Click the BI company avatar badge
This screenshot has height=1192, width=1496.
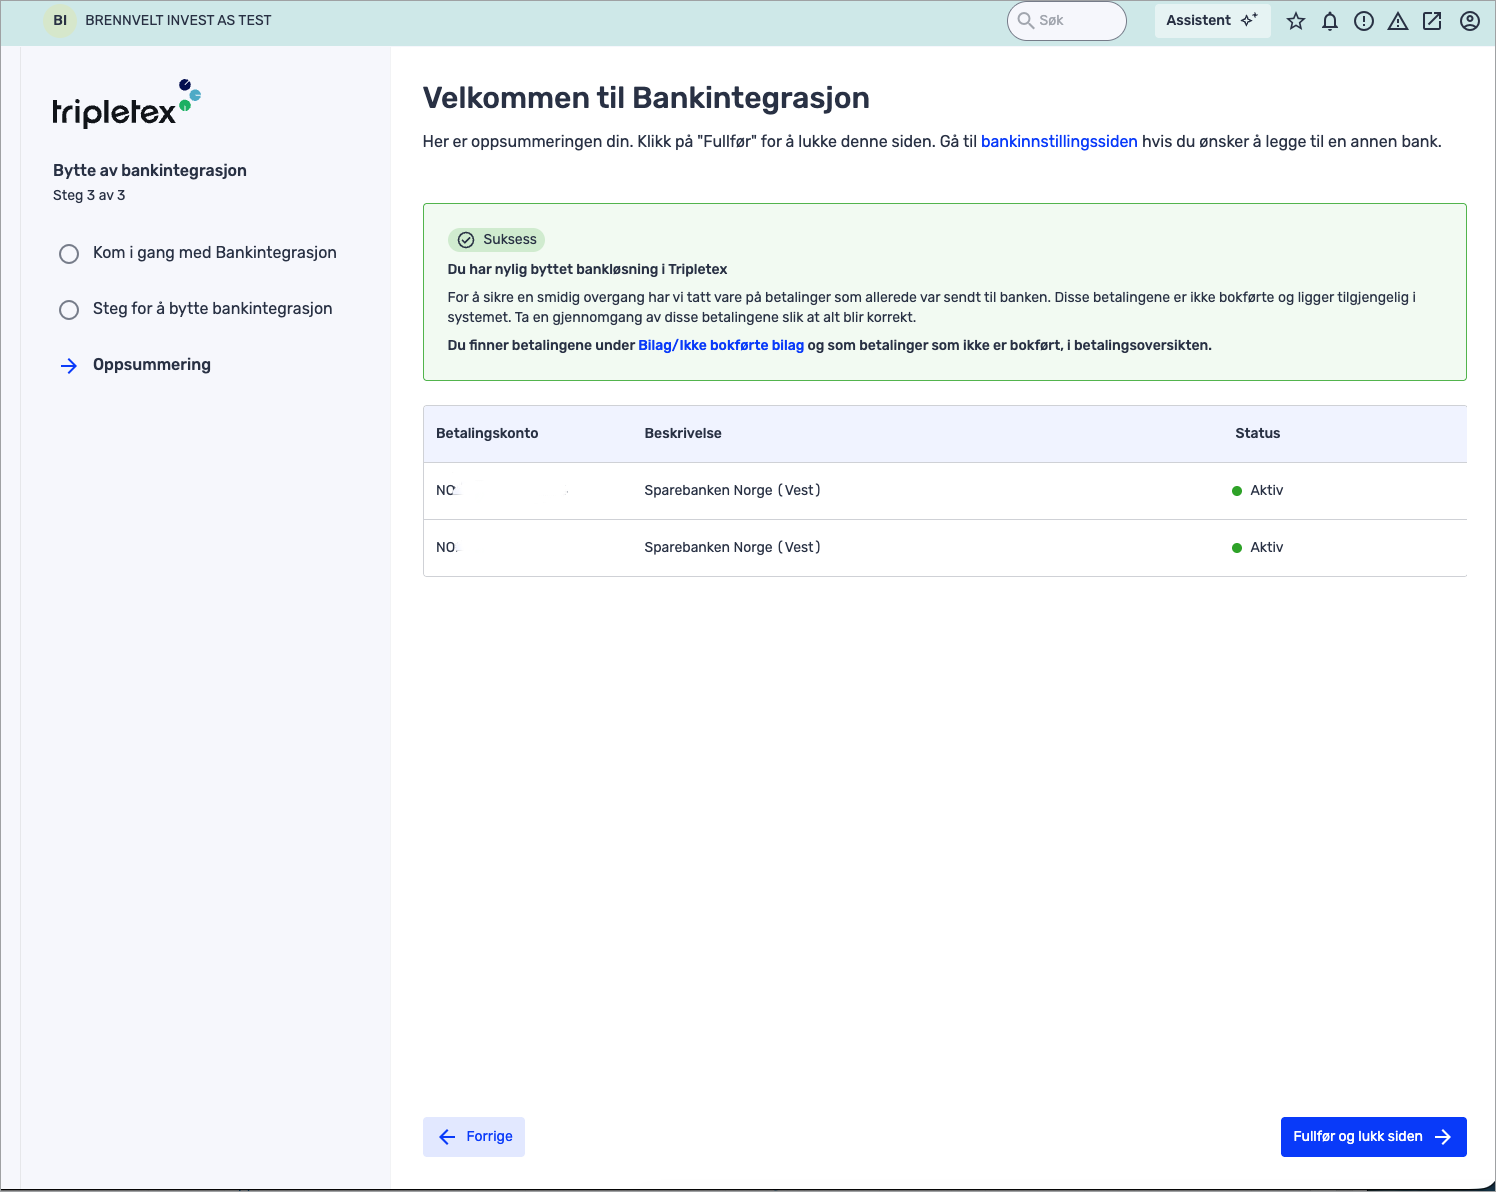tap(59, 20)
